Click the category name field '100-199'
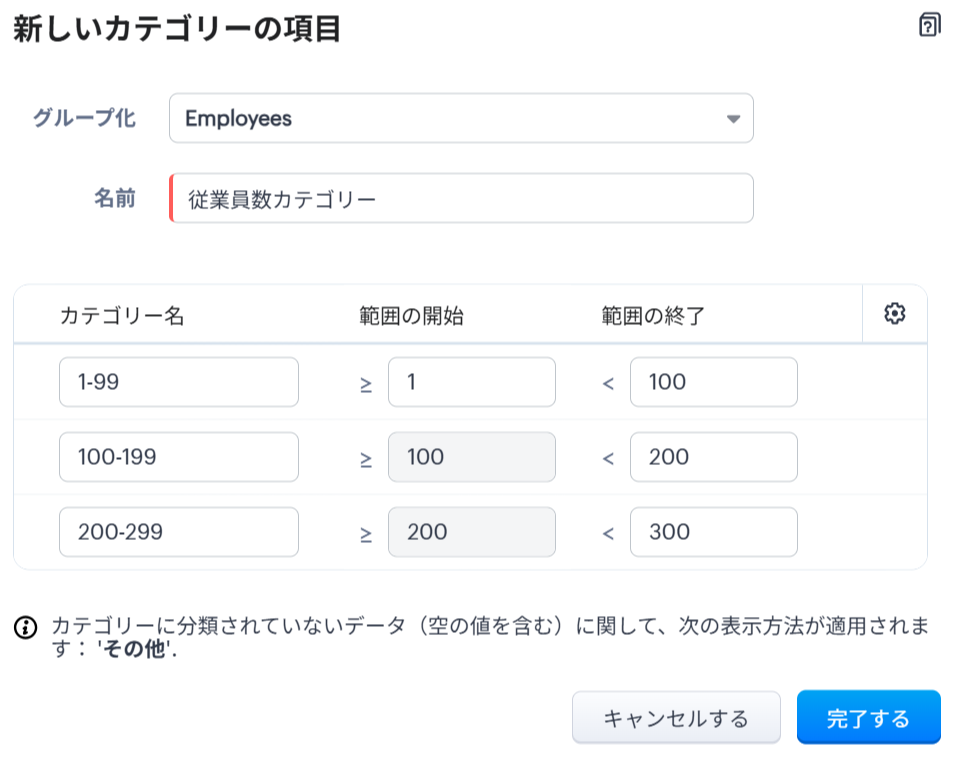Image resolution: width=966 pixels, height=757 pixels. tap(179, 457)
